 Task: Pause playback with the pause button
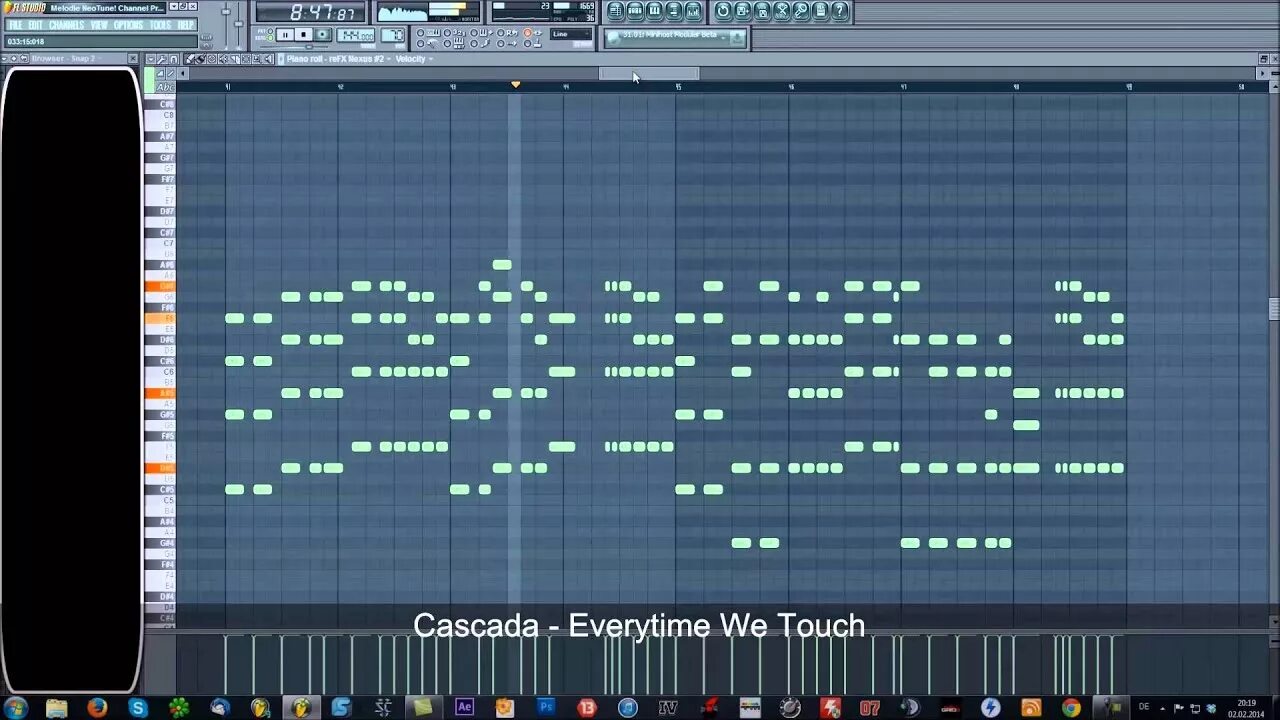[x=285, y=35]
